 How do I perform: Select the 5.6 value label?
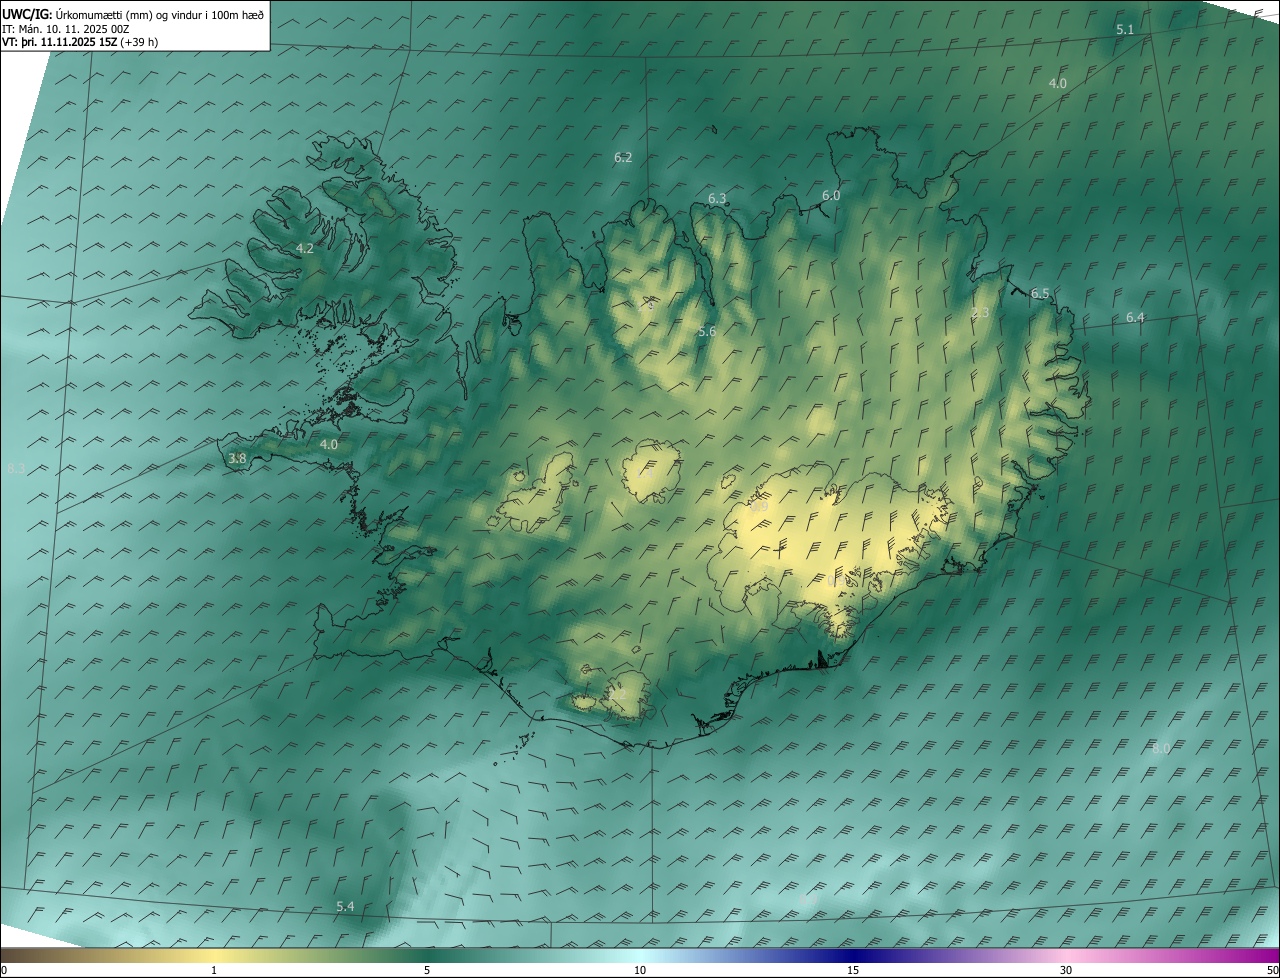click(707, 332)
